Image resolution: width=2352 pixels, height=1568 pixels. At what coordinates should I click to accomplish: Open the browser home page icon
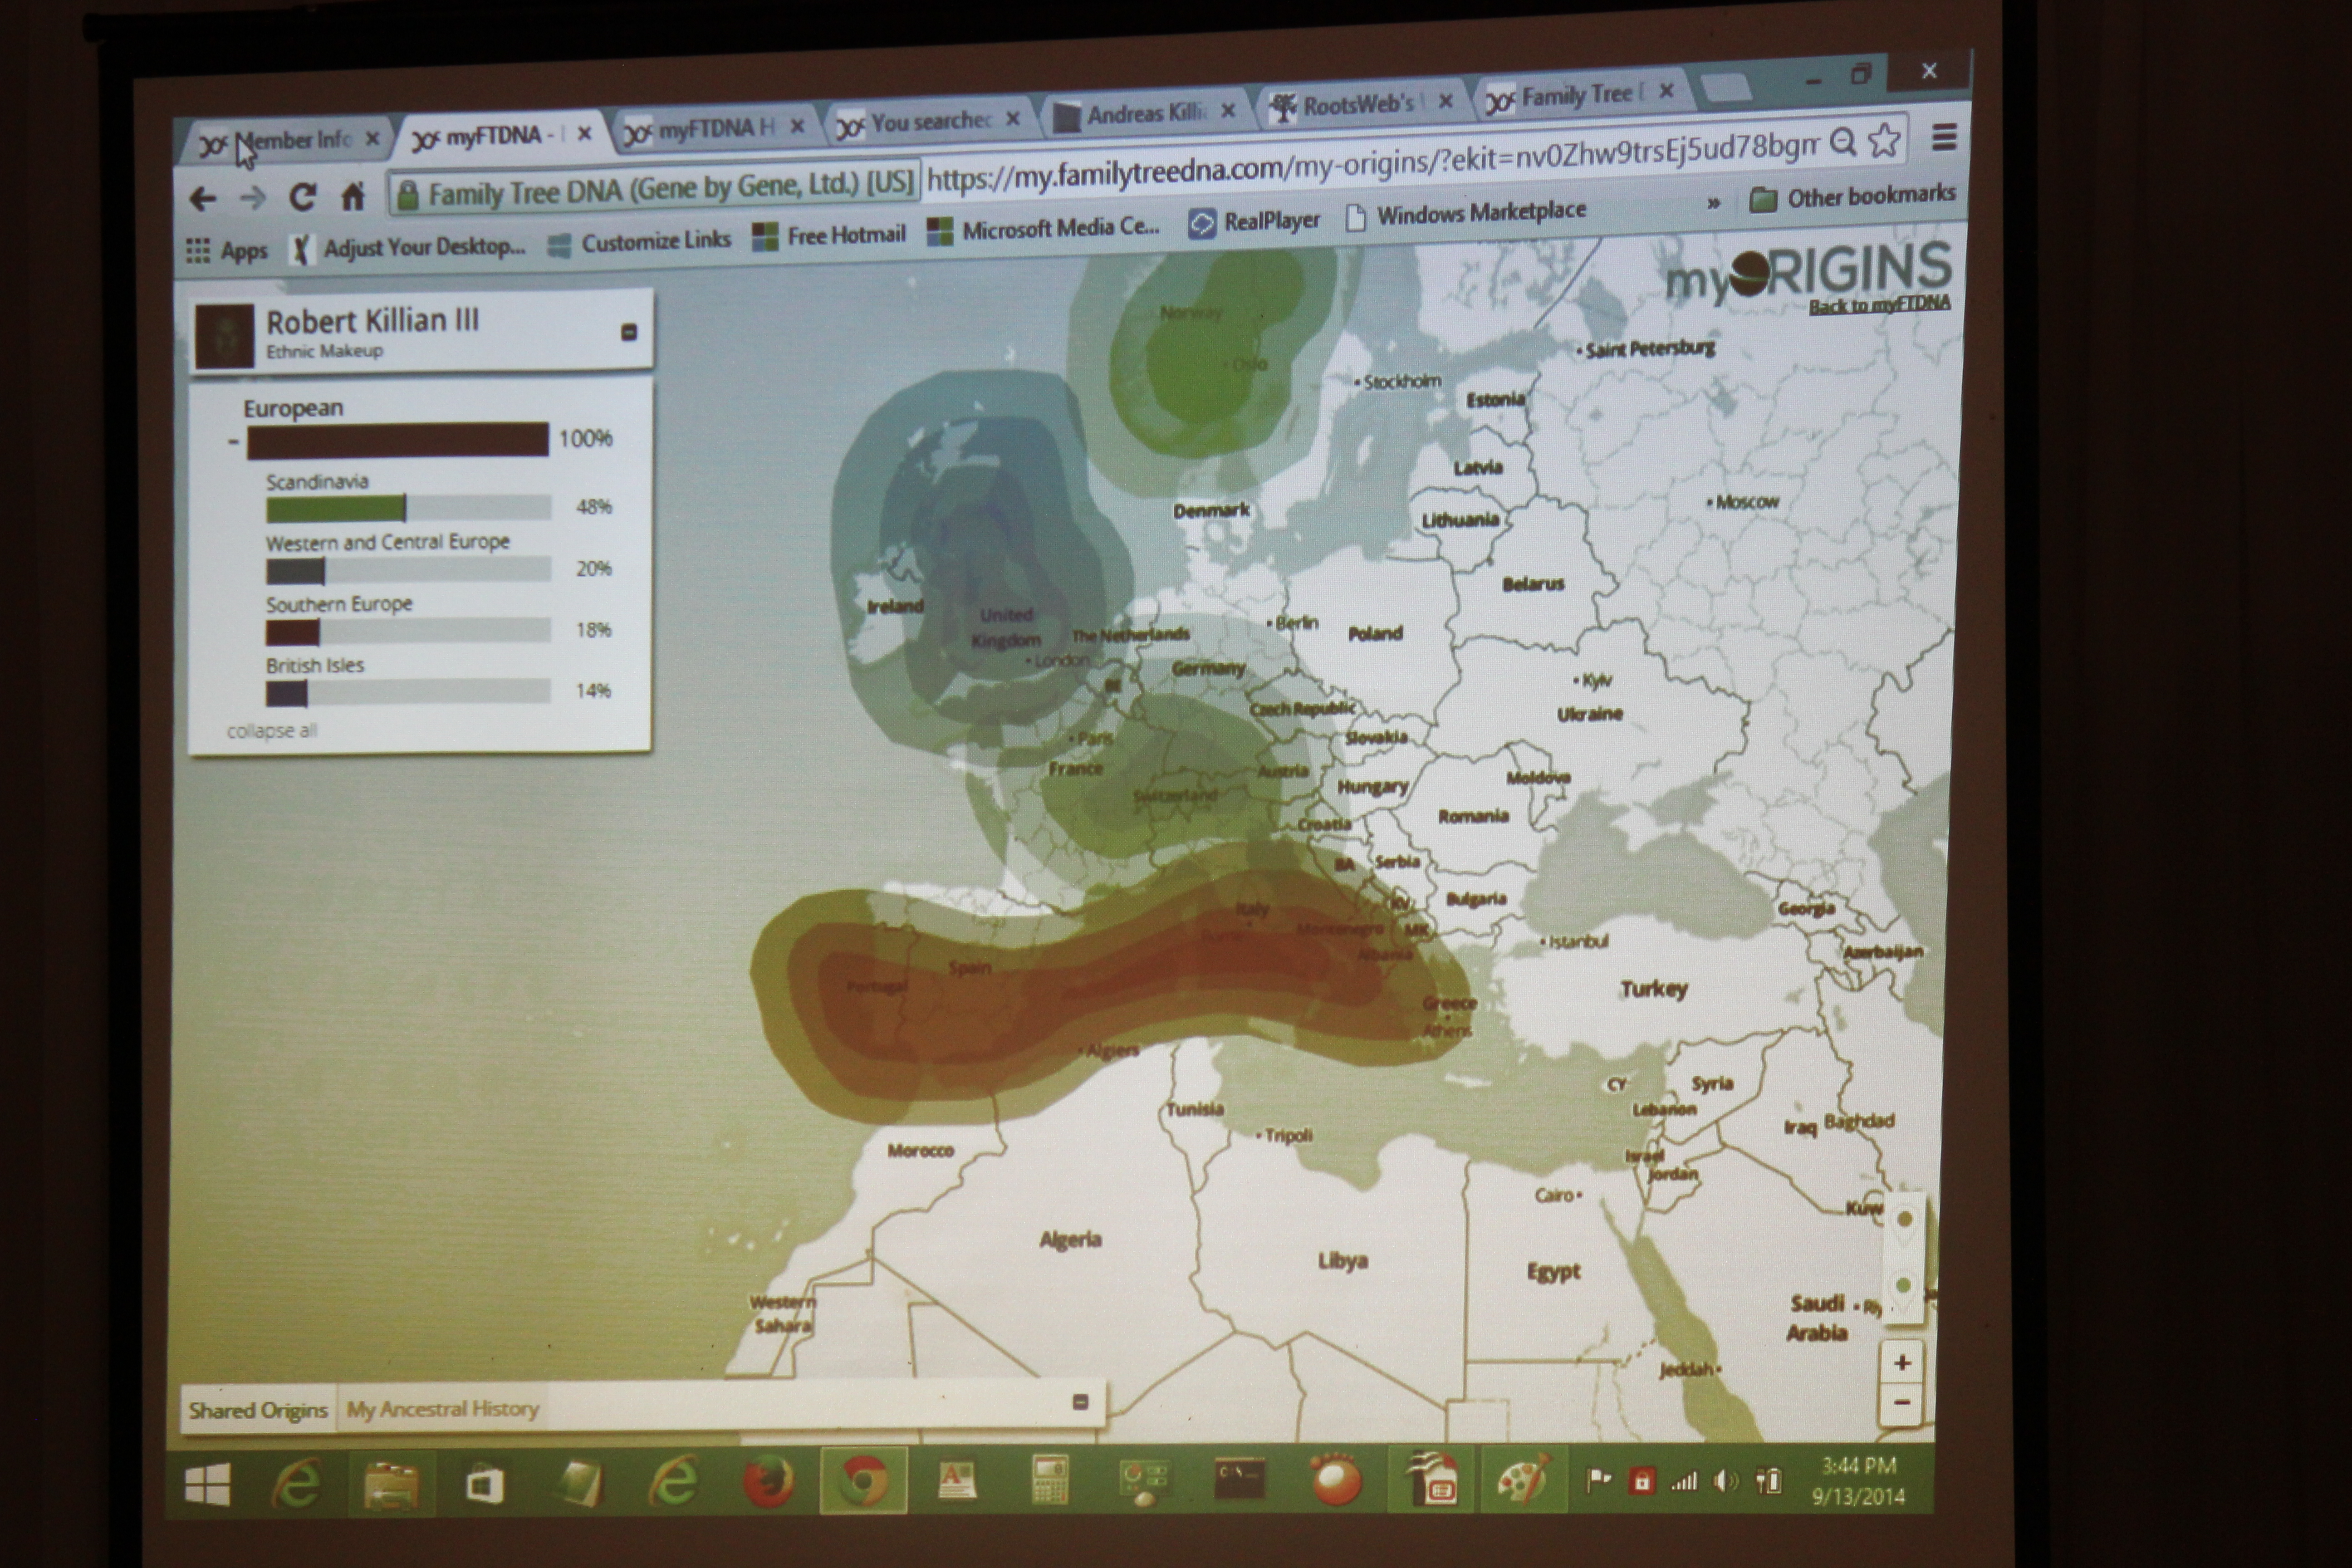(352, 195)
